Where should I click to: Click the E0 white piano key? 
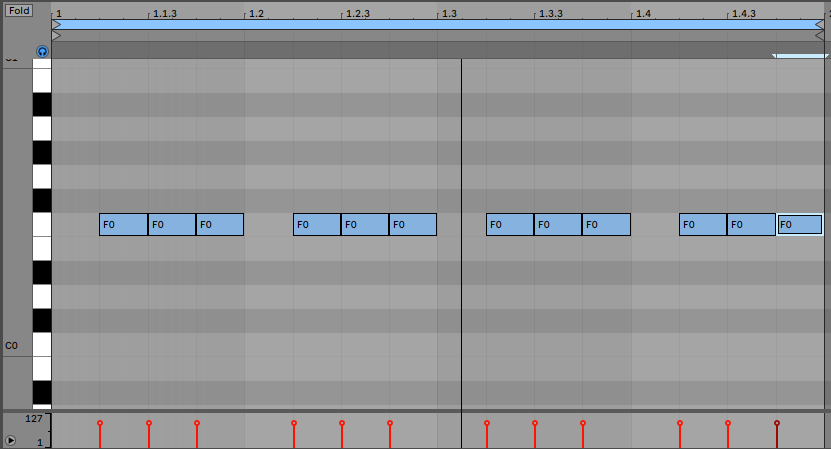42,249
